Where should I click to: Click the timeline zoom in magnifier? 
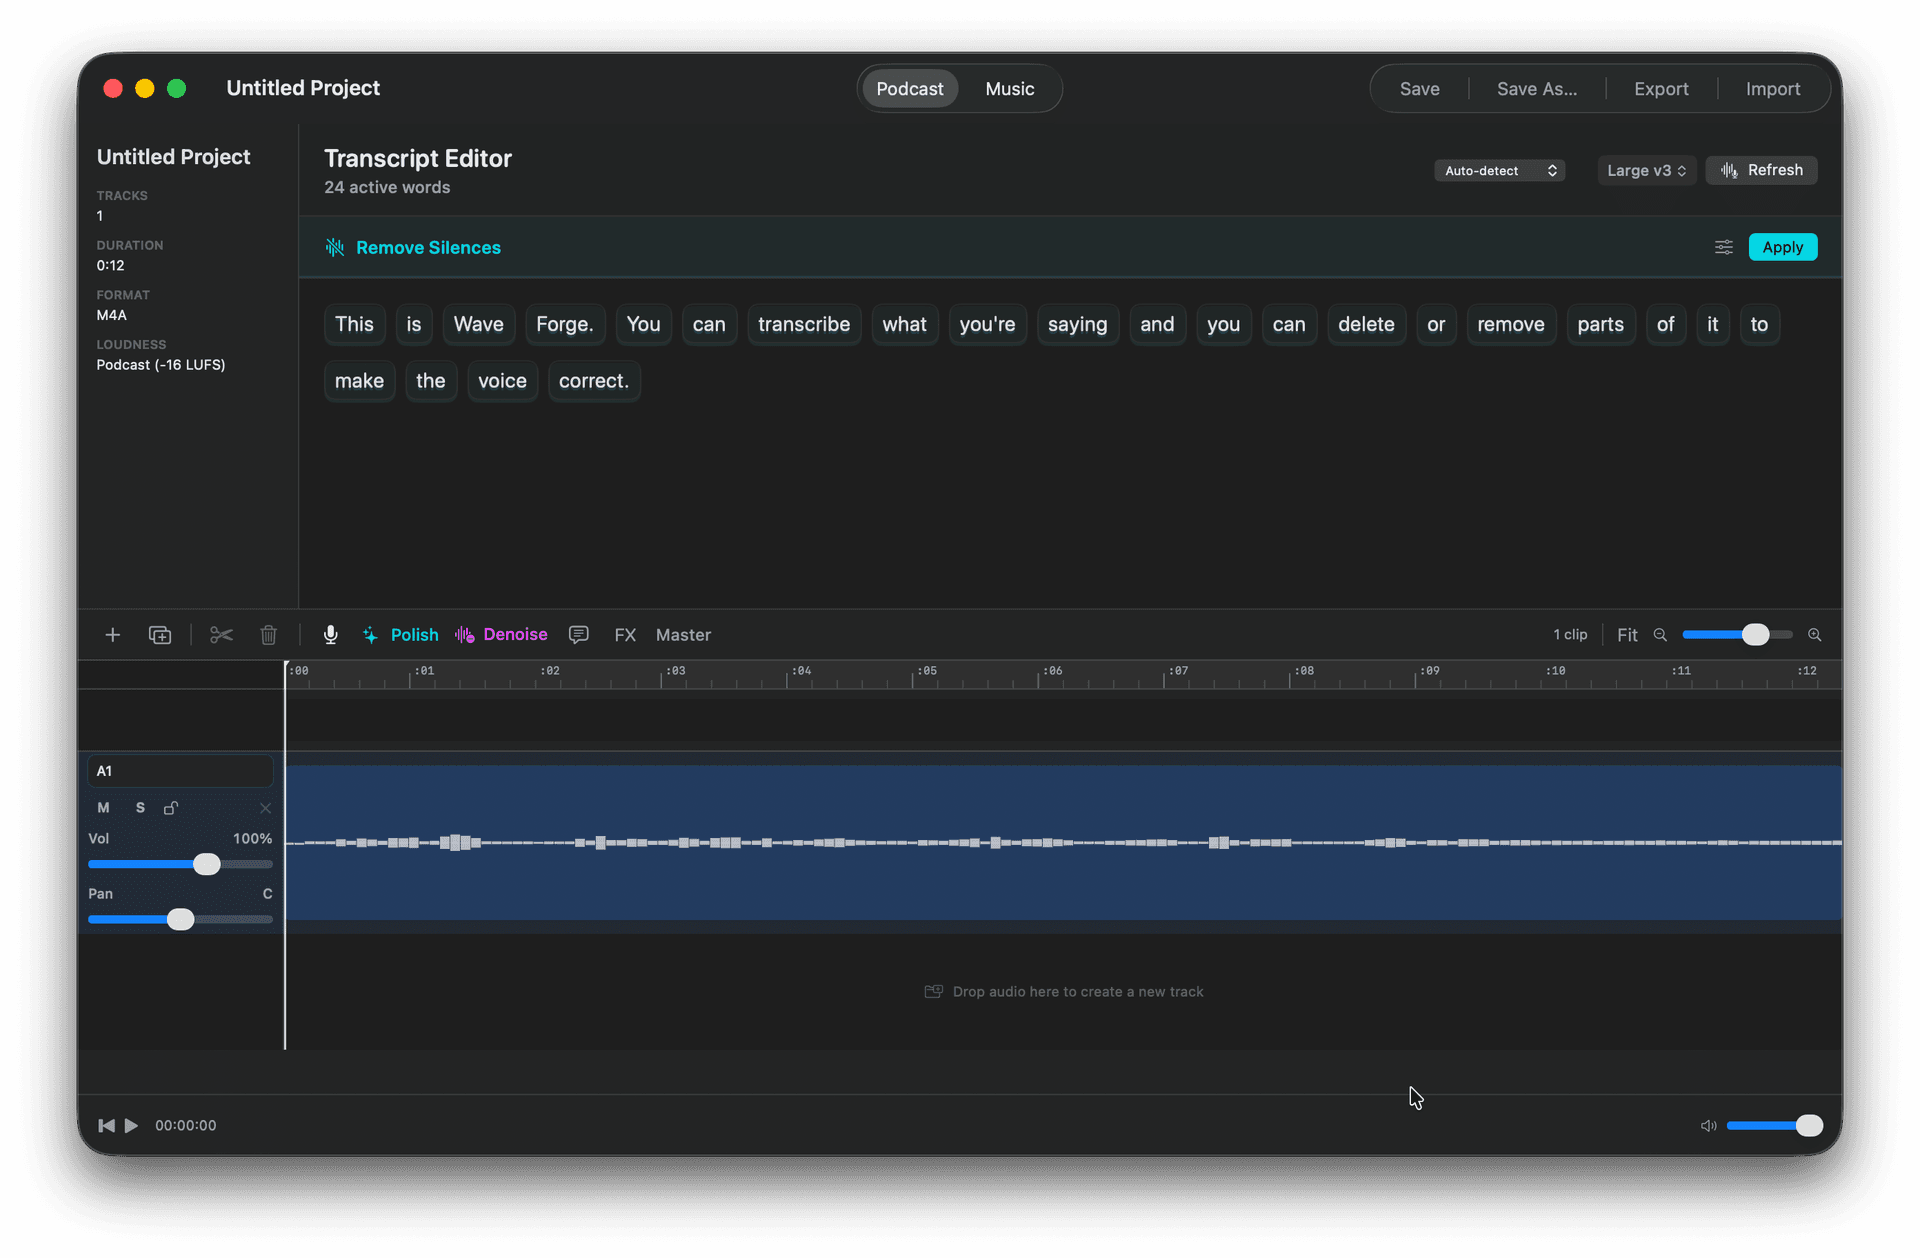point(1815,635)
